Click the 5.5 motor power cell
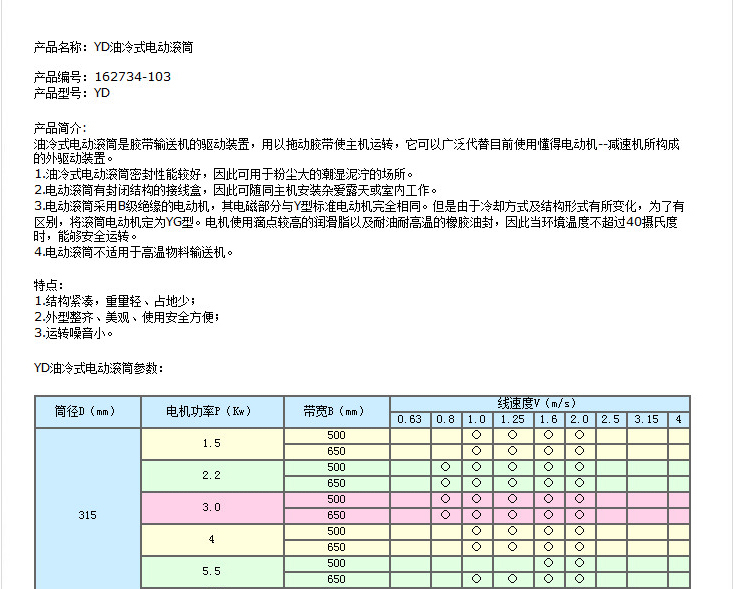The image size is (734, 589). click(211, 571)
